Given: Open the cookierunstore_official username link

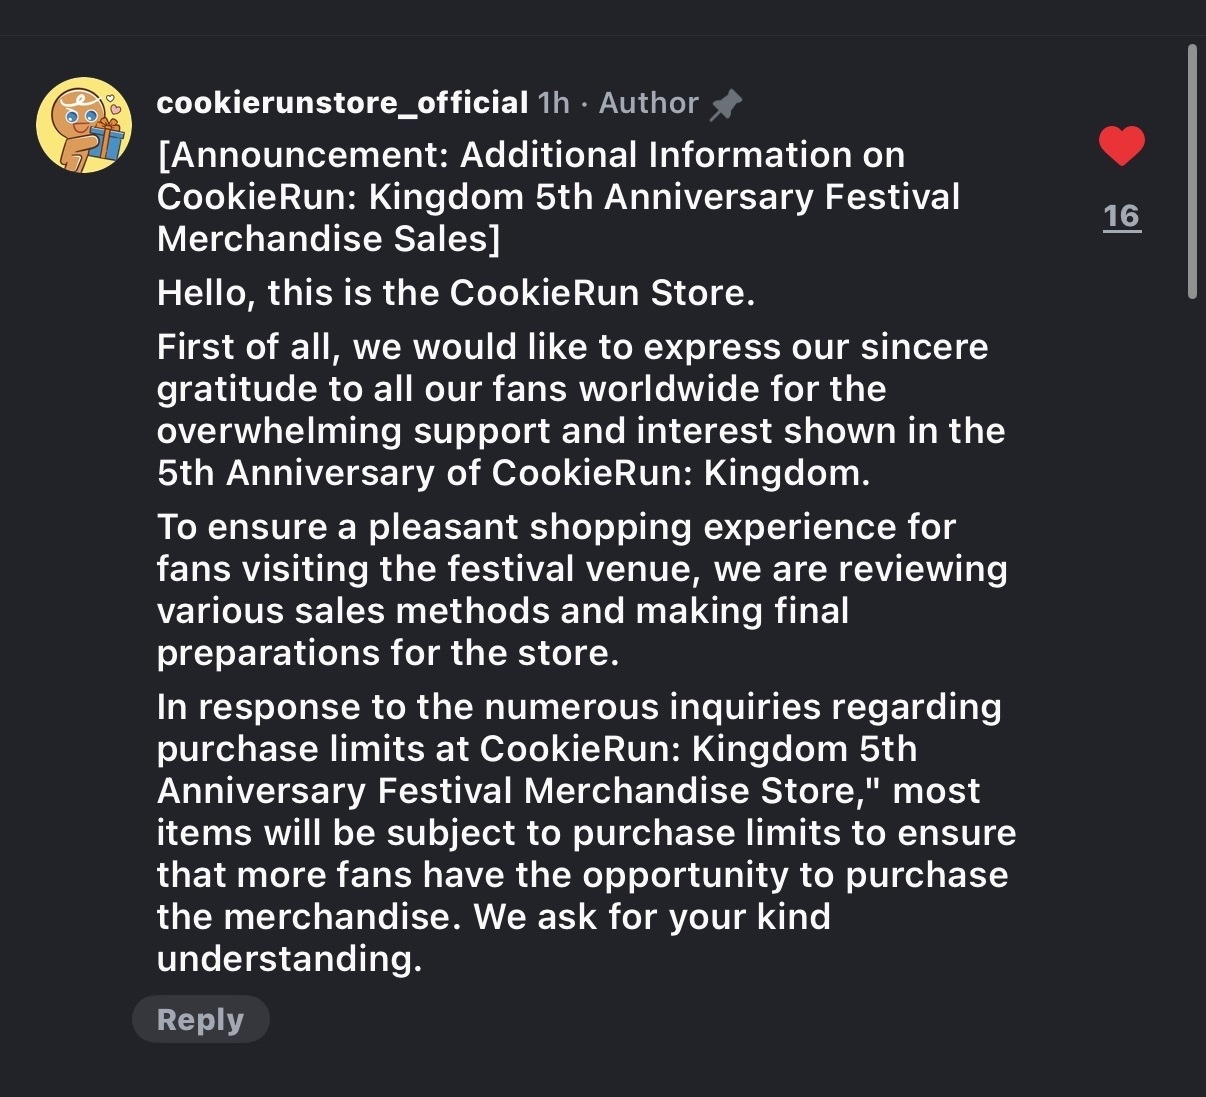Looking at the screenshot, I should click(x=342, y=102).
